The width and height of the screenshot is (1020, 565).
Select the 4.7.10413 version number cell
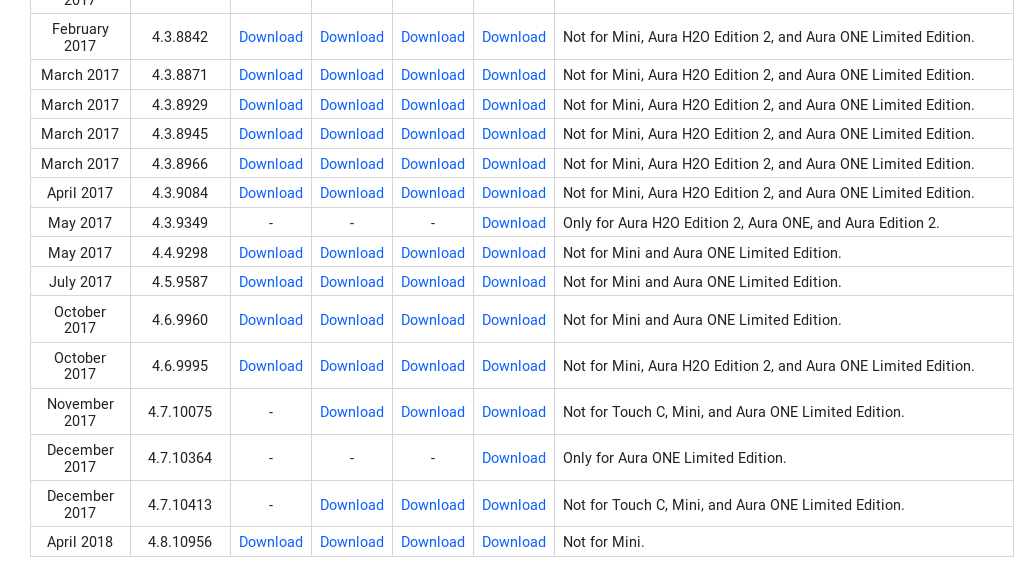pos(180,505)
